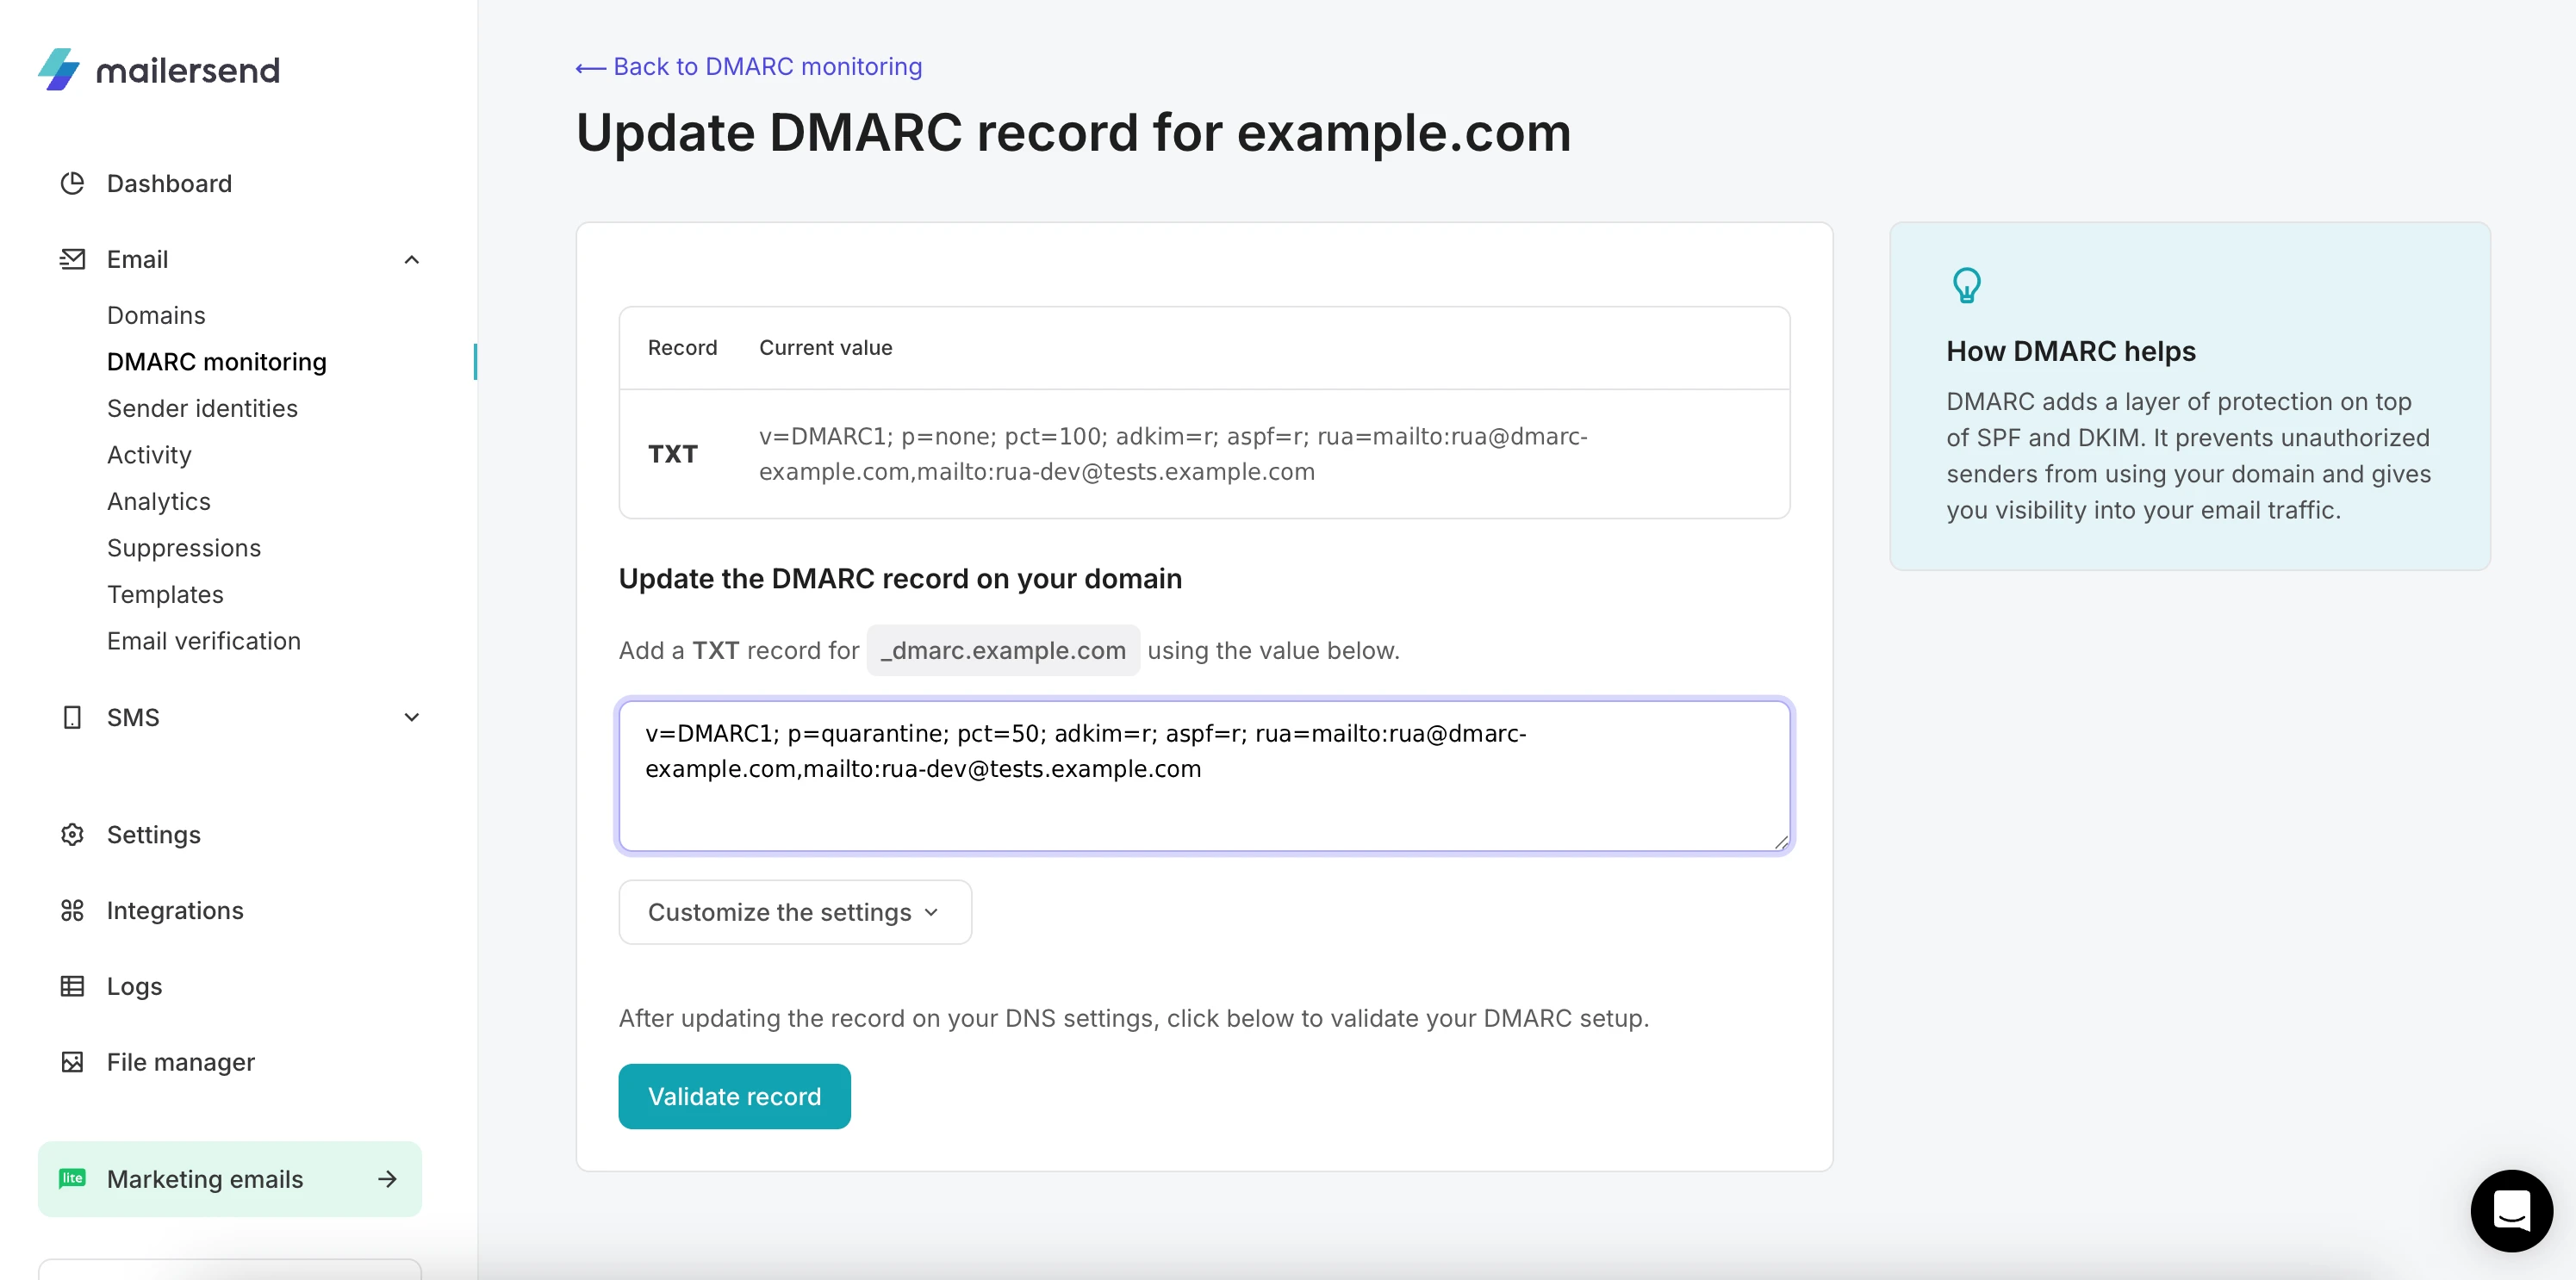Click the Validate record button
Image resolution: width=2576 pixels, height=1280 pixels.
coord(734,1096)
